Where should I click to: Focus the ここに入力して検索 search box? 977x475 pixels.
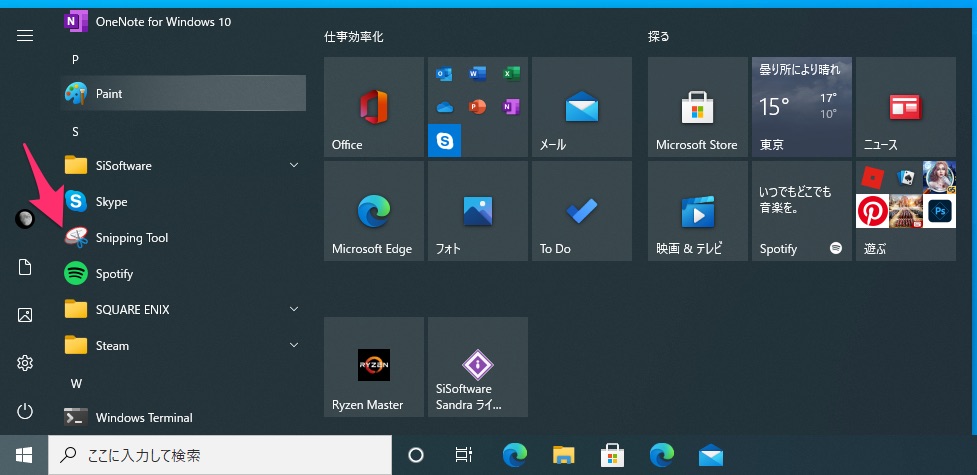pyautogui.click(x=220, y=456)
